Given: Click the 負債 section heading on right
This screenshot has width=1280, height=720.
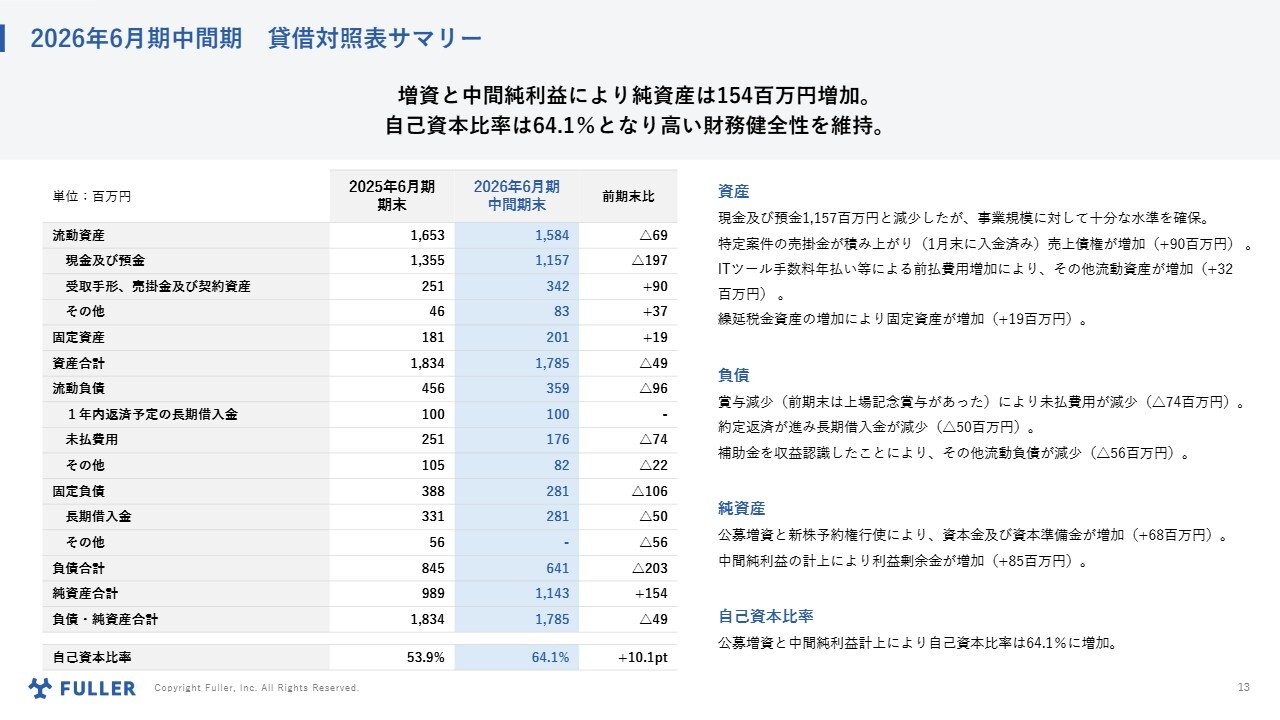Looking at the screenshot, I should pyautogui.click(x=733, y=375).
